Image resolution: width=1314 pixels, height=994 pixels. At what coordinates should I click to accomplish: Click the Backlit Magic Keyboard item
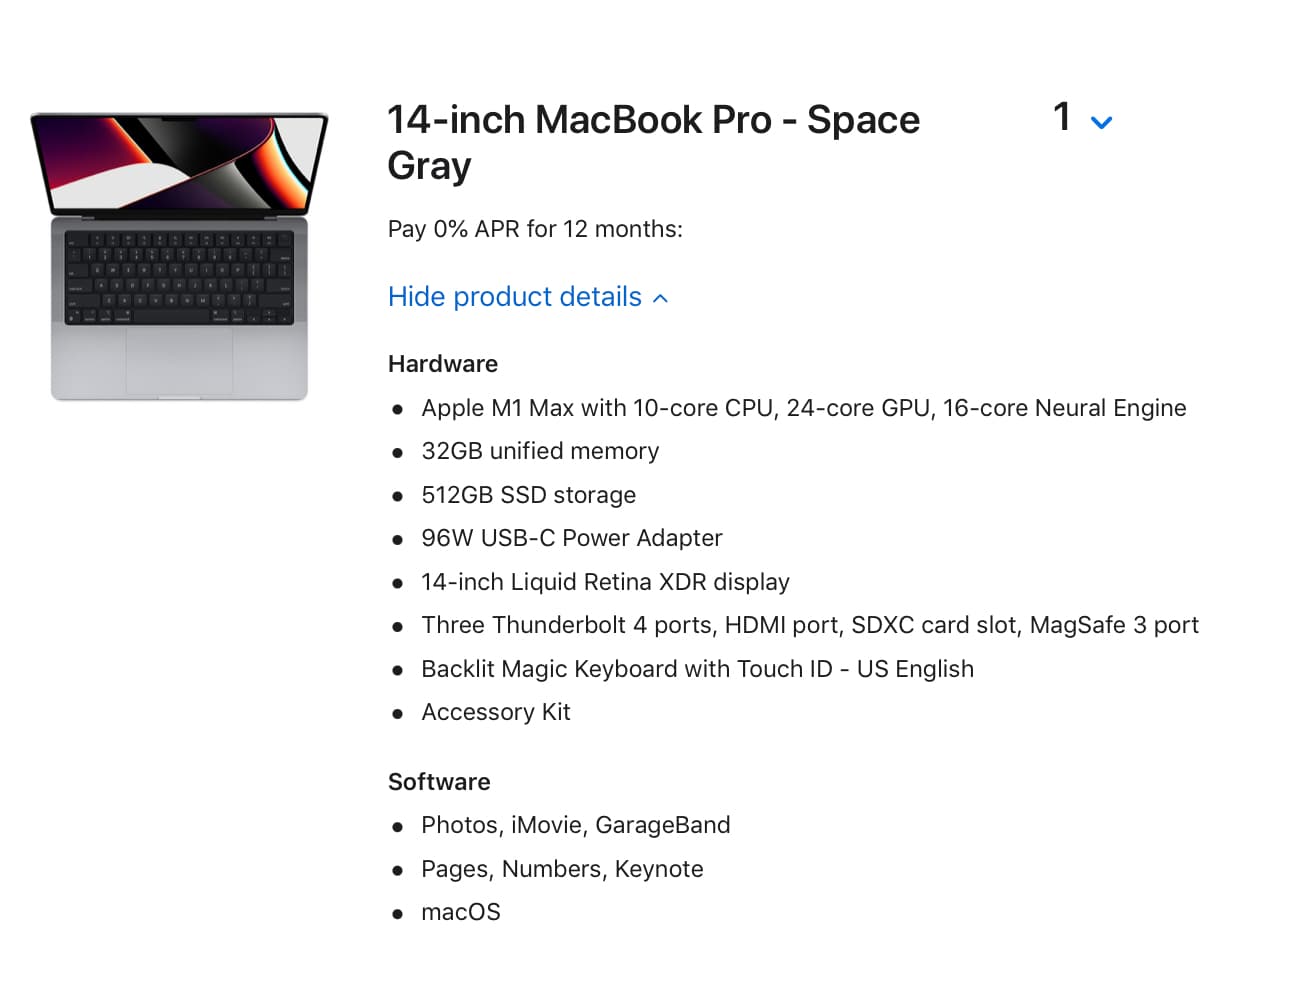click(x=697, y=669)
